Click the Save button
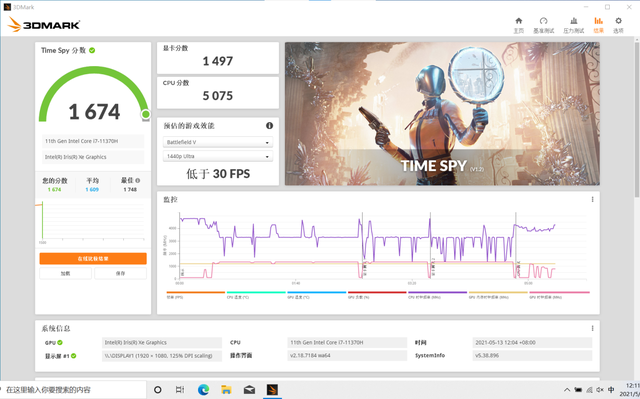Screen dimensions: 640x399 pos(120,273)
